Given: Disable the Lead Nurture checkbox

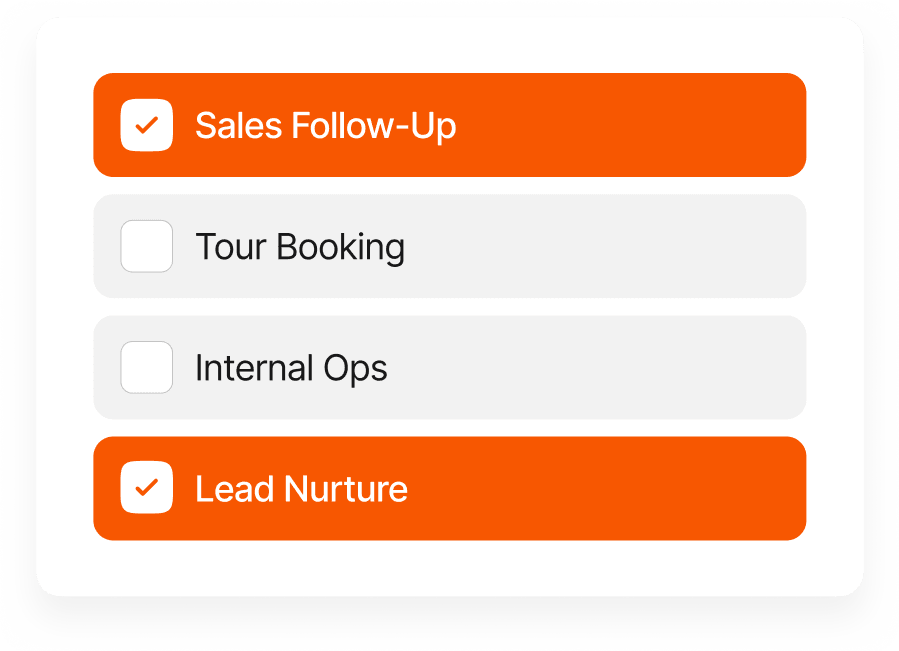Looking at the screenshot, I should click(147, 488).
